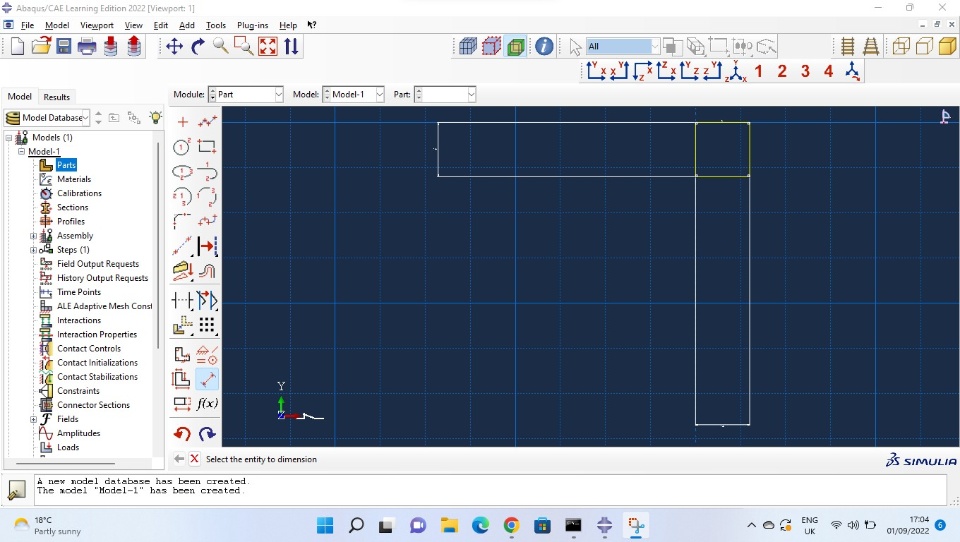Activate the Add Dimension tool
This screenshot has width=960, height=542.
[x=207, y=379]
